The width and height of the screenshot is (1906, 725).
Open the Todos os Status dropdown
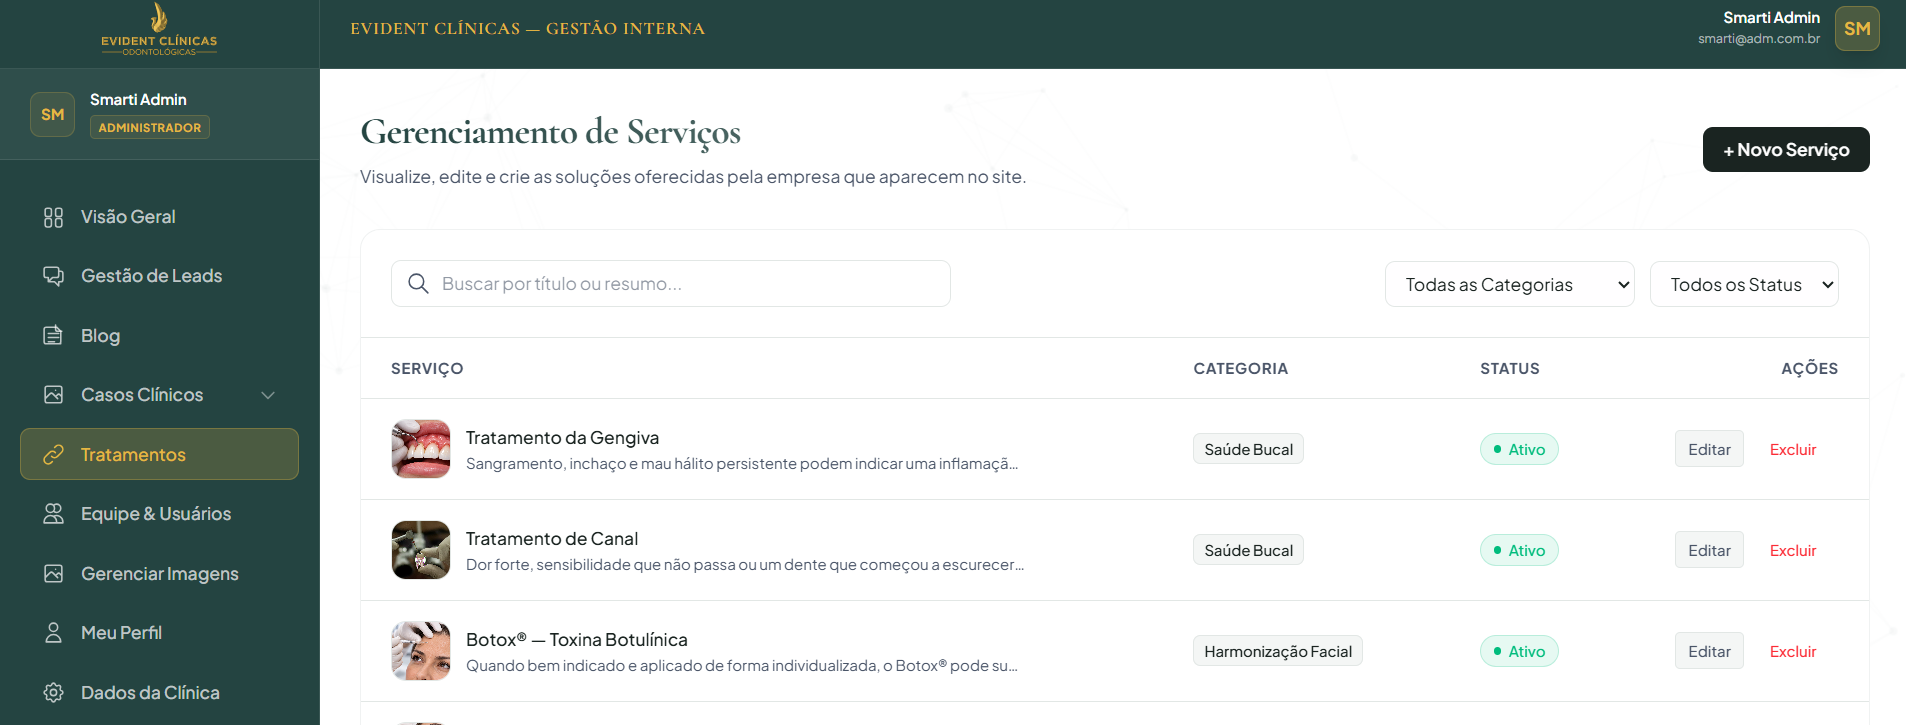1744,284
